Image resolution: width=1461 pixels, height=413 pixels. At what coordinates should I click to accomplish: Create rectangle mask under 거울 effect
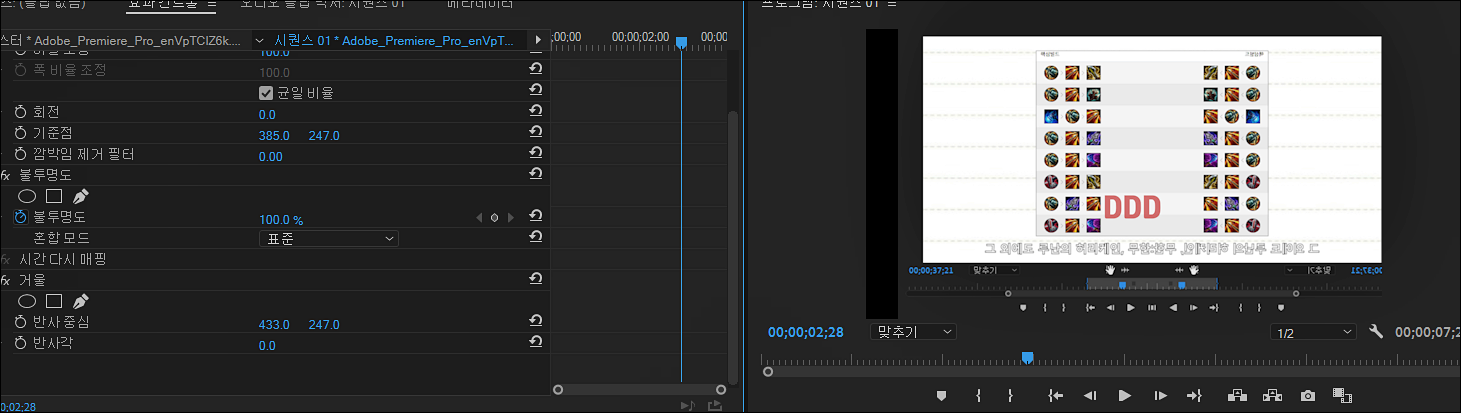(54, 302)
